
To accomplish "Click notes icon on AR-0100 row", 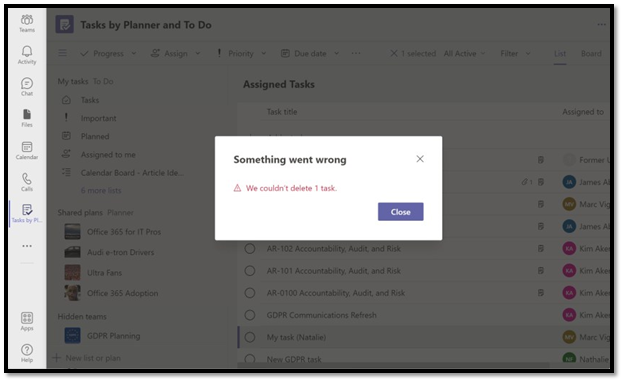I will coord(540,293).
